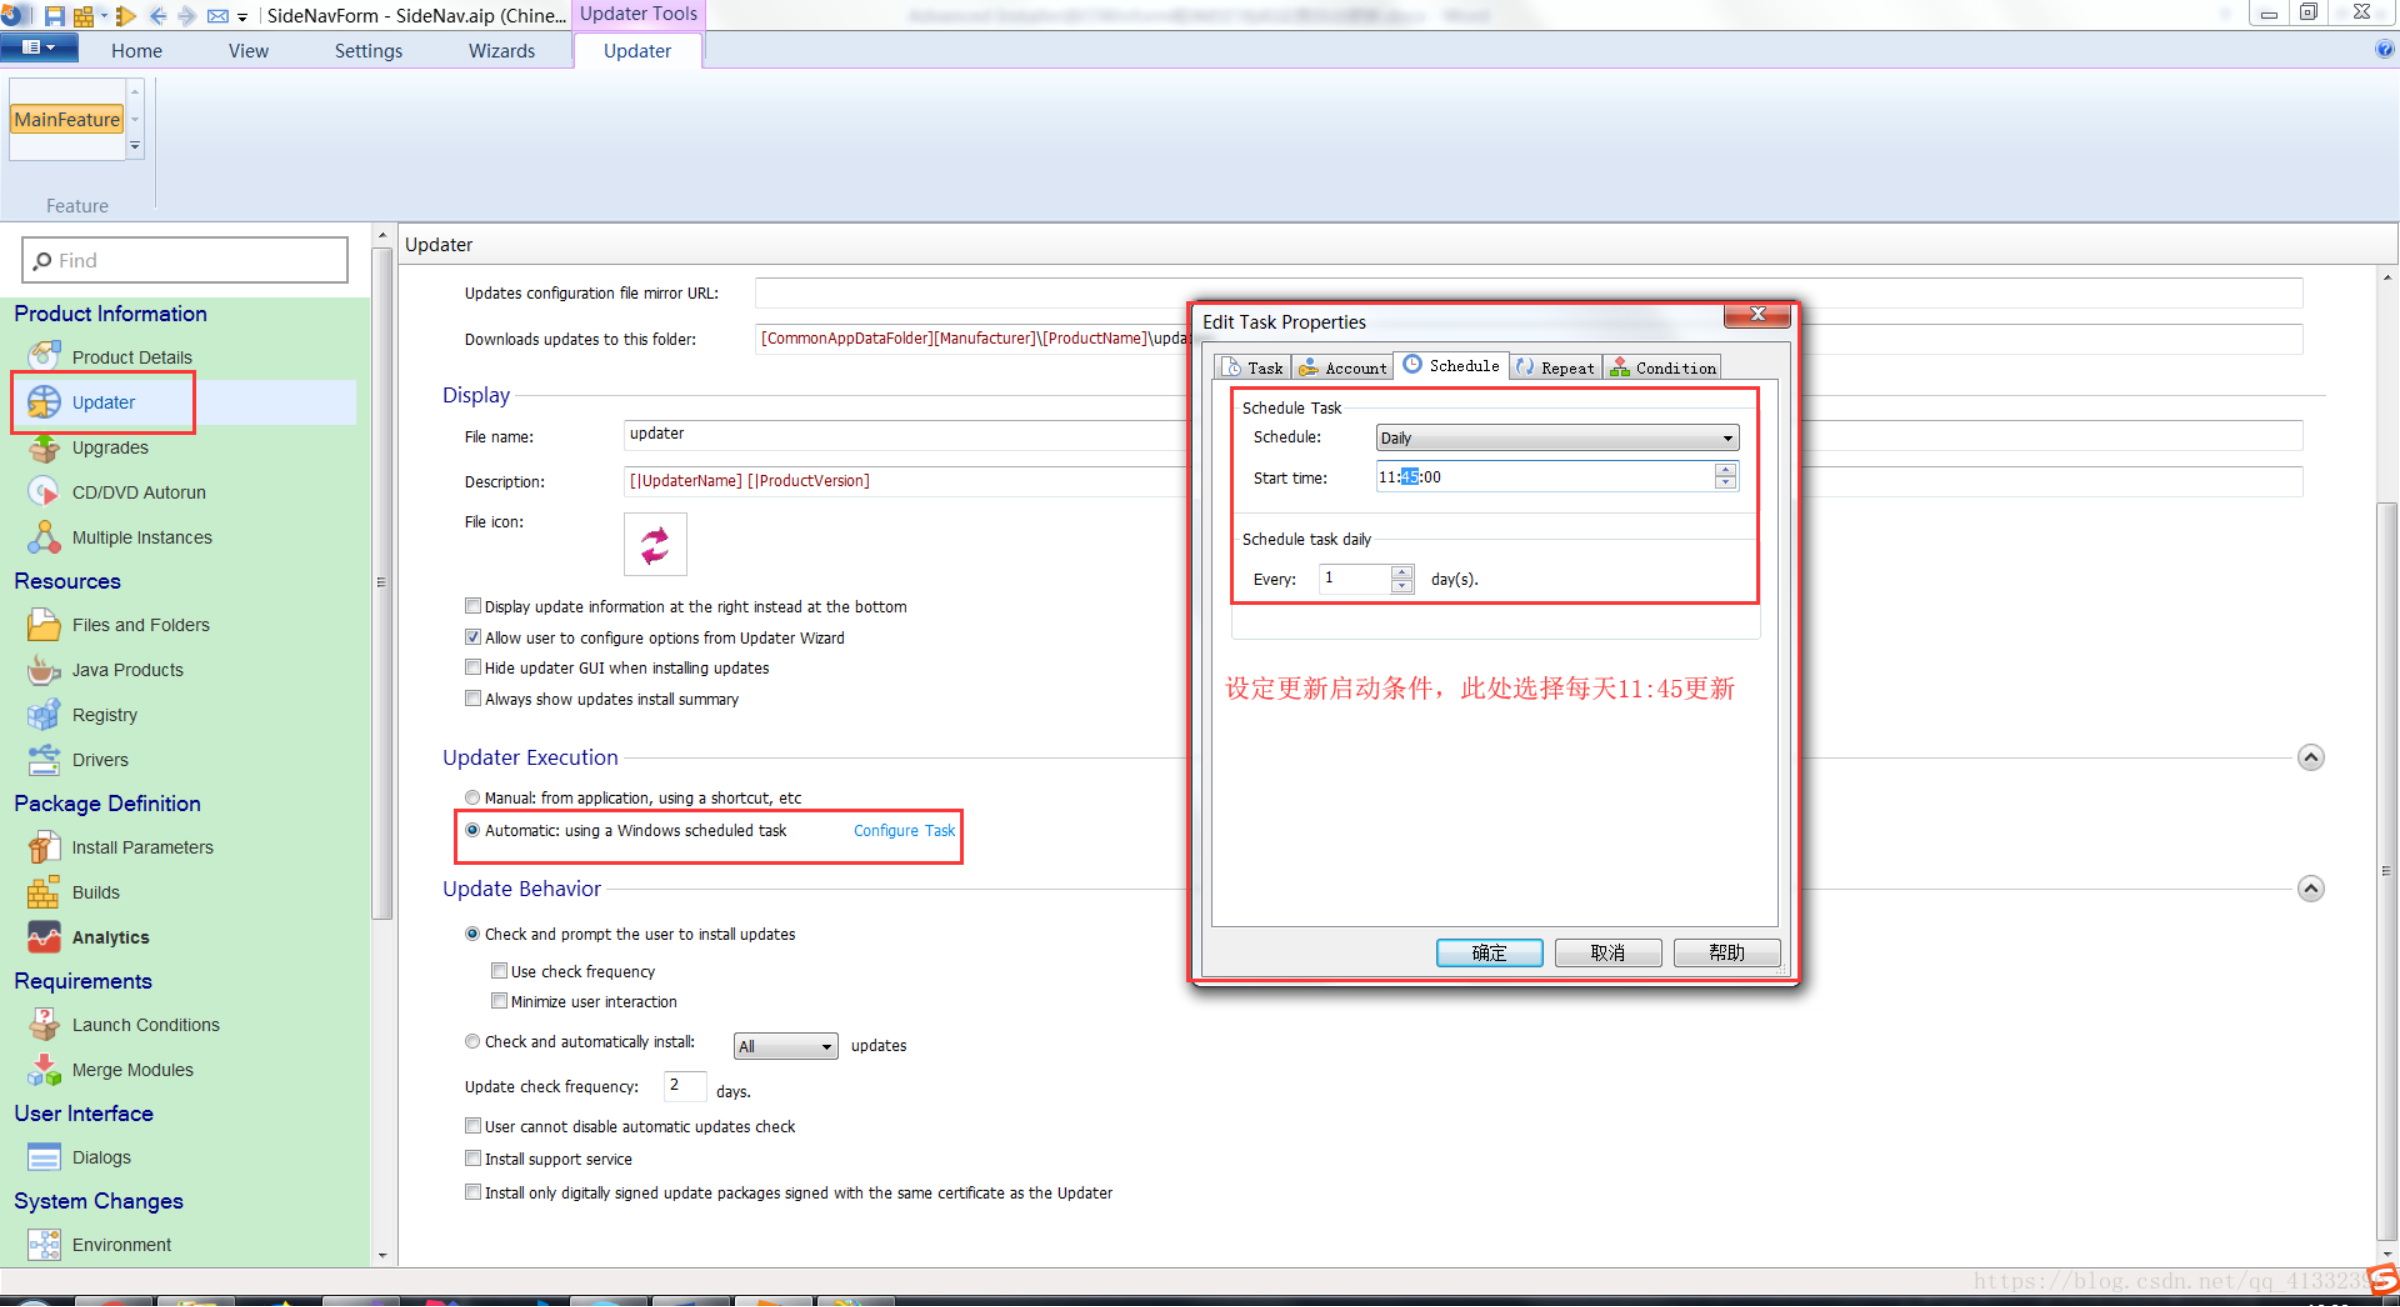Enable Hide updater GUI when installing updates
Image resolution: width=2400 pixels, height=1307 pixels.
pyautogui.click(x=473, y=667)
